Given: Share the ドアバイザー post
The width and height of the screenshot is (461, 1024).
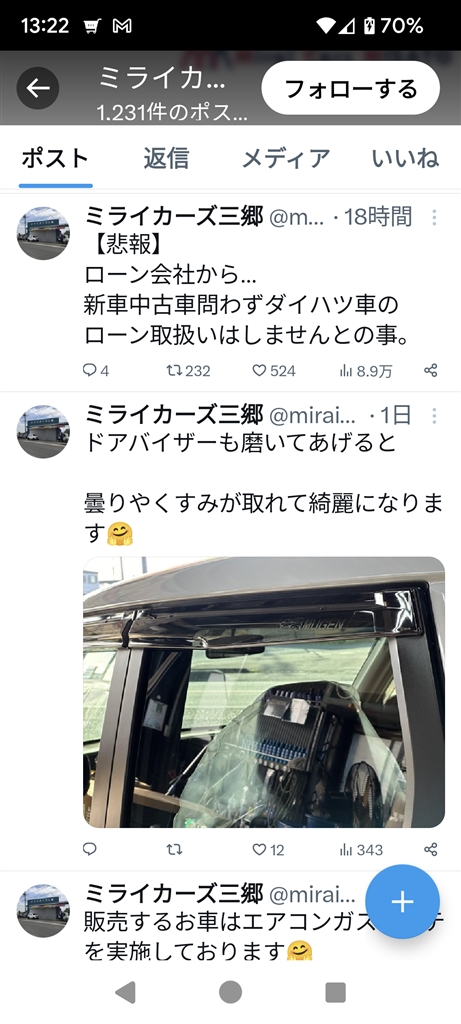Looking at the screenshot, I should 430,850.
